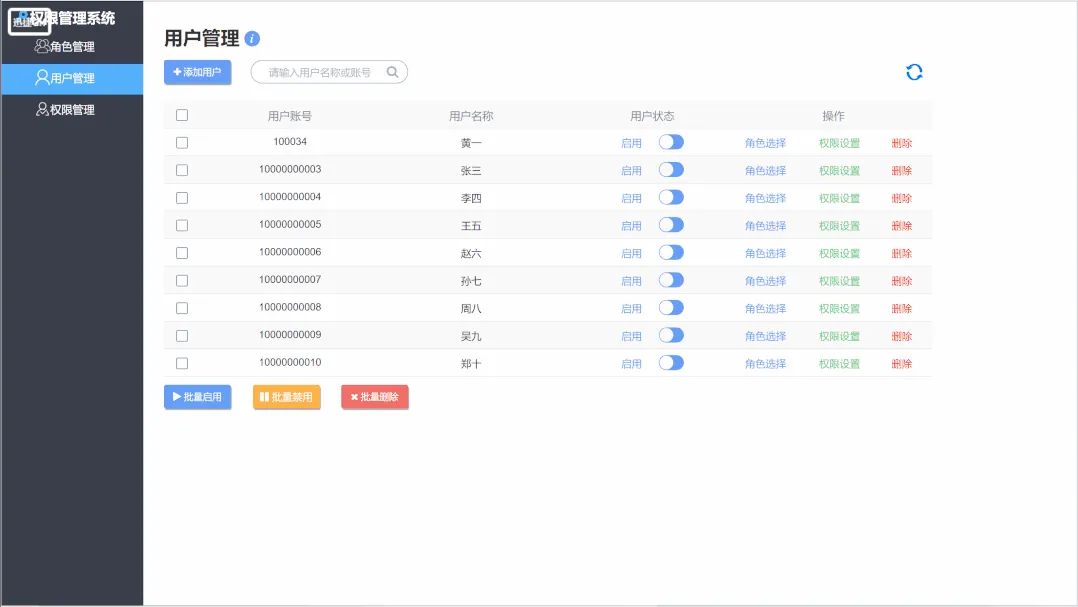Screen dimensions: 1078x607
Task: Toggle status switch for user 黄一
Action: pyautogui.click(x=671, y=142)
